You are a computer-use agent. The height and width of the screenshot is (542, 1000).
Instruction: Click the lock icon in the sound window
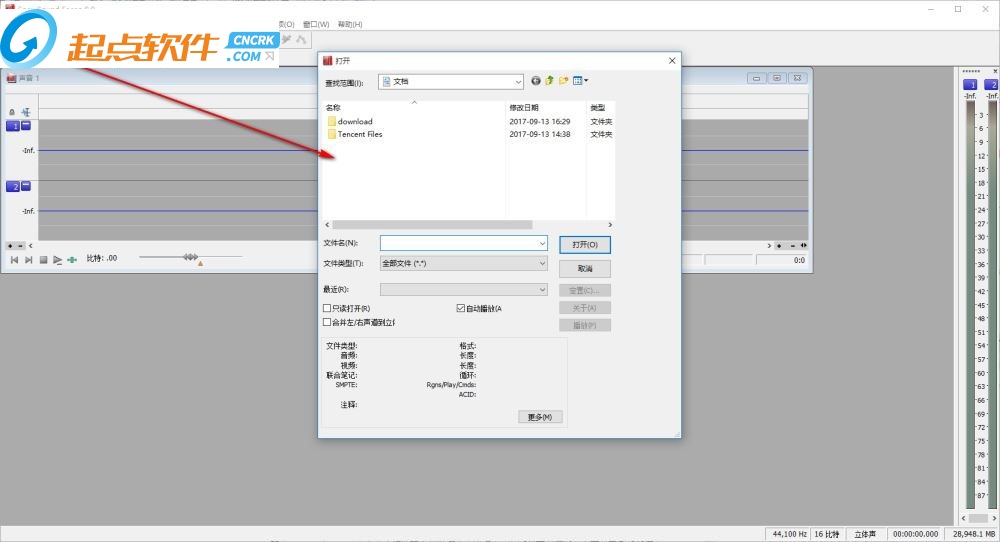11,112
